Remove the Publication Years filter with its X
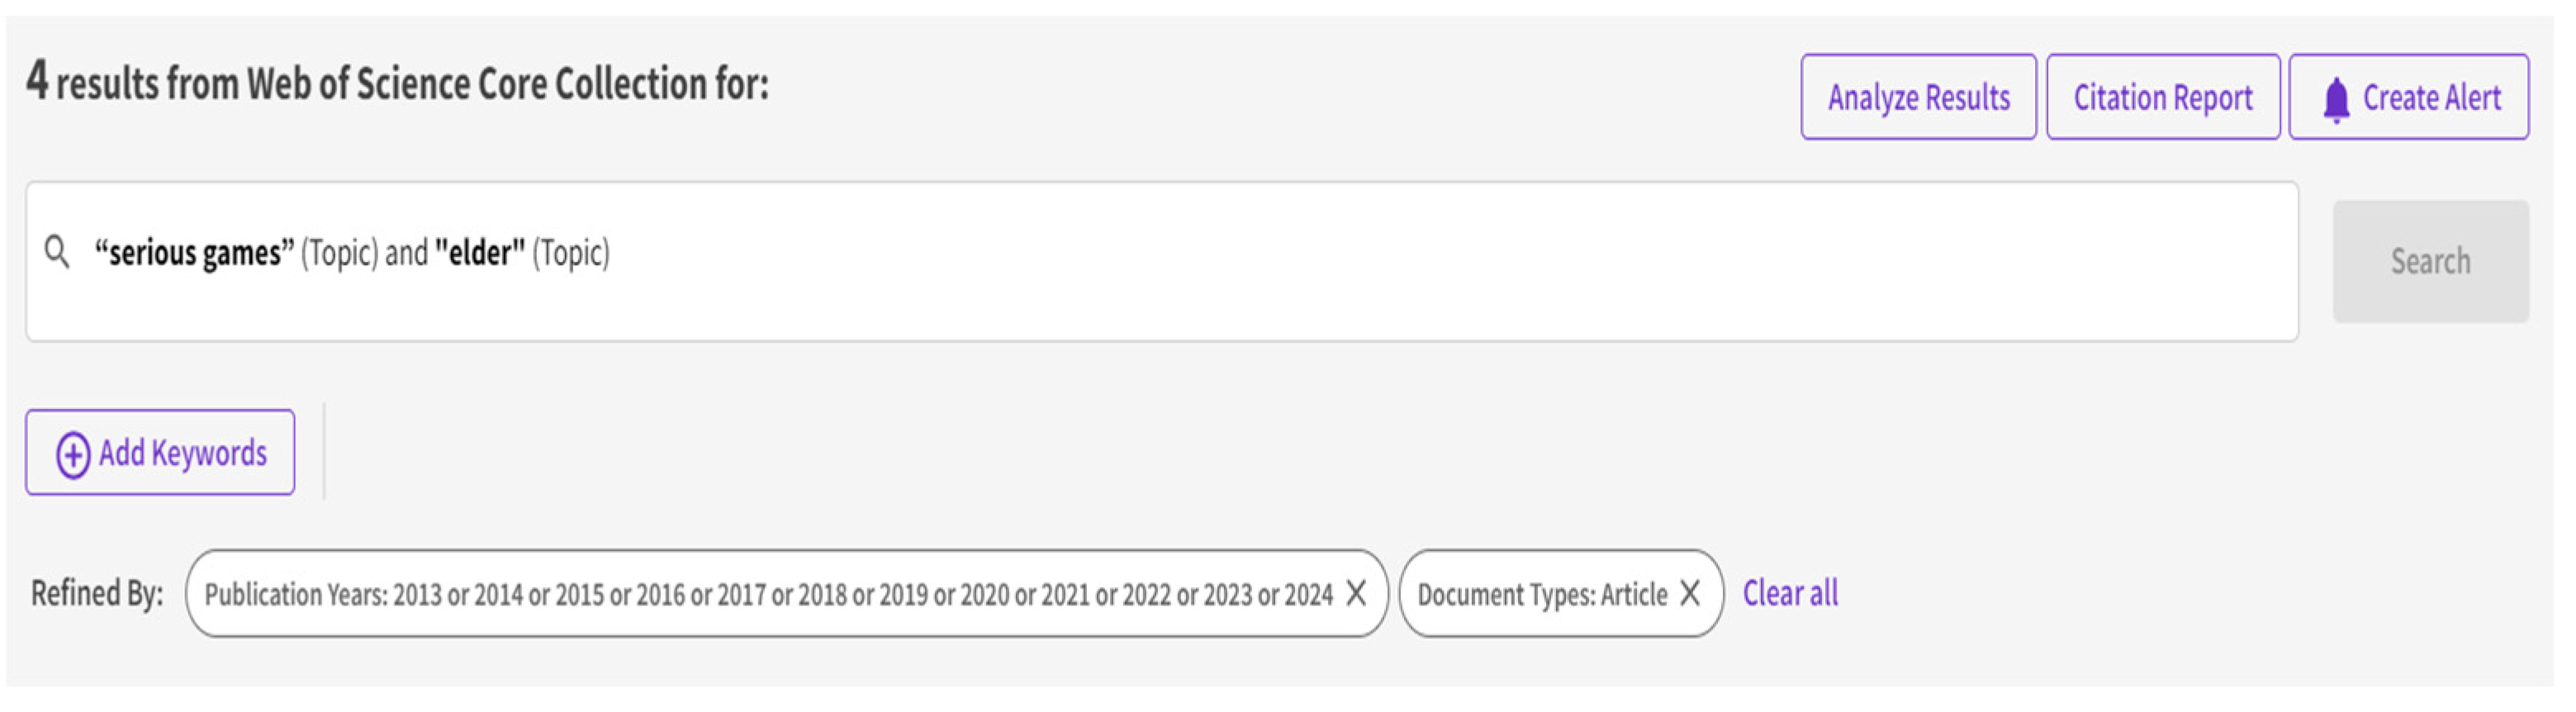The width and height of the screenshot is (2576, 712). 1356,594
